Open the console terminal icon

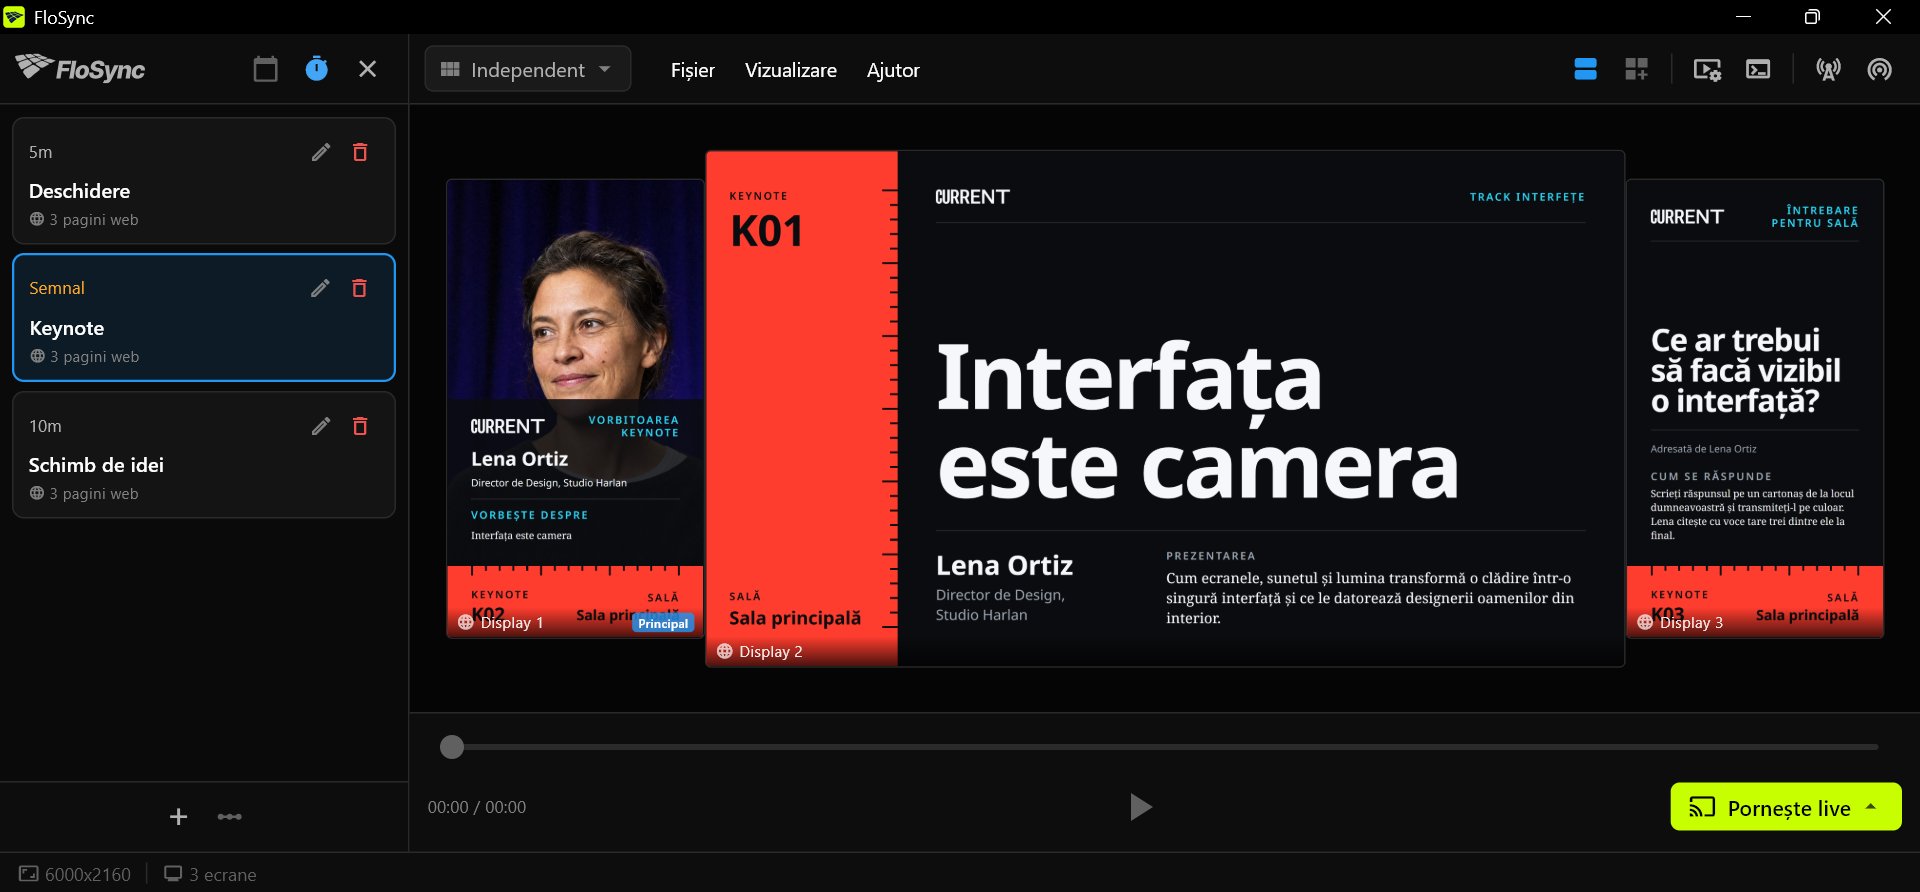(x=1758, y=69)
